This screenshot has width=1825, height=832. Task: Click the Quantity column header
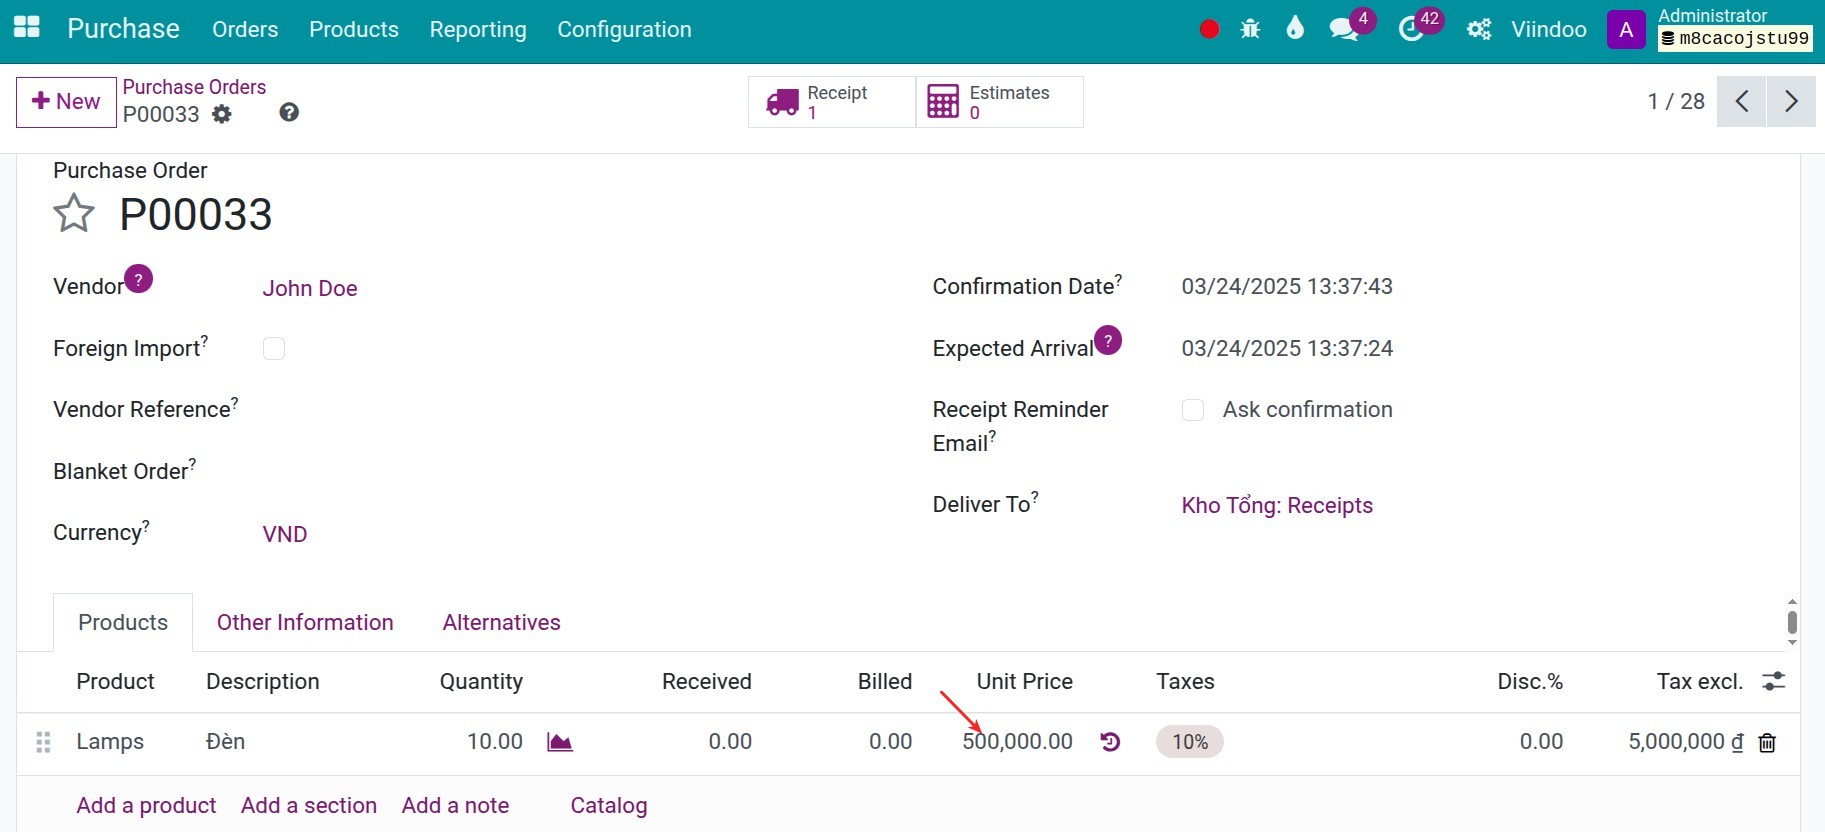point(481,681)
